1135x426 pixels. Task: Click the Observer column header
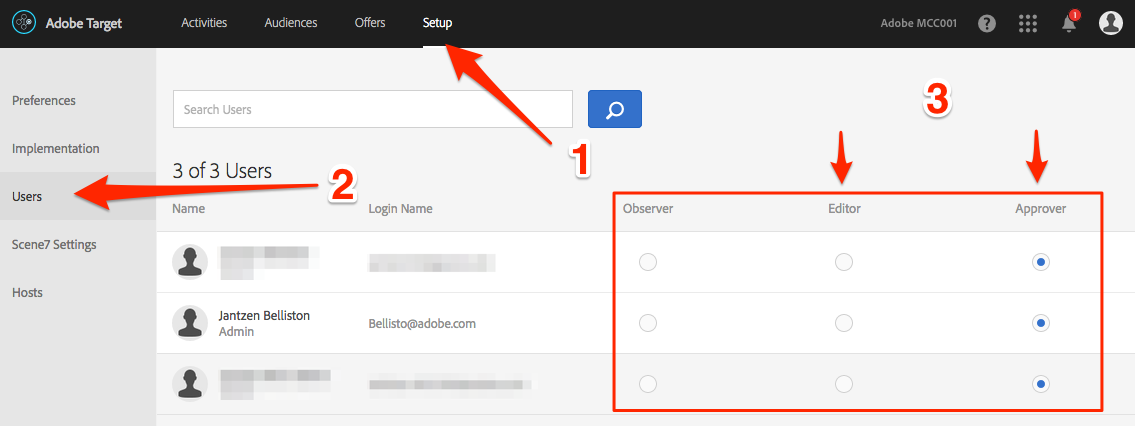[x=648, y=209]
